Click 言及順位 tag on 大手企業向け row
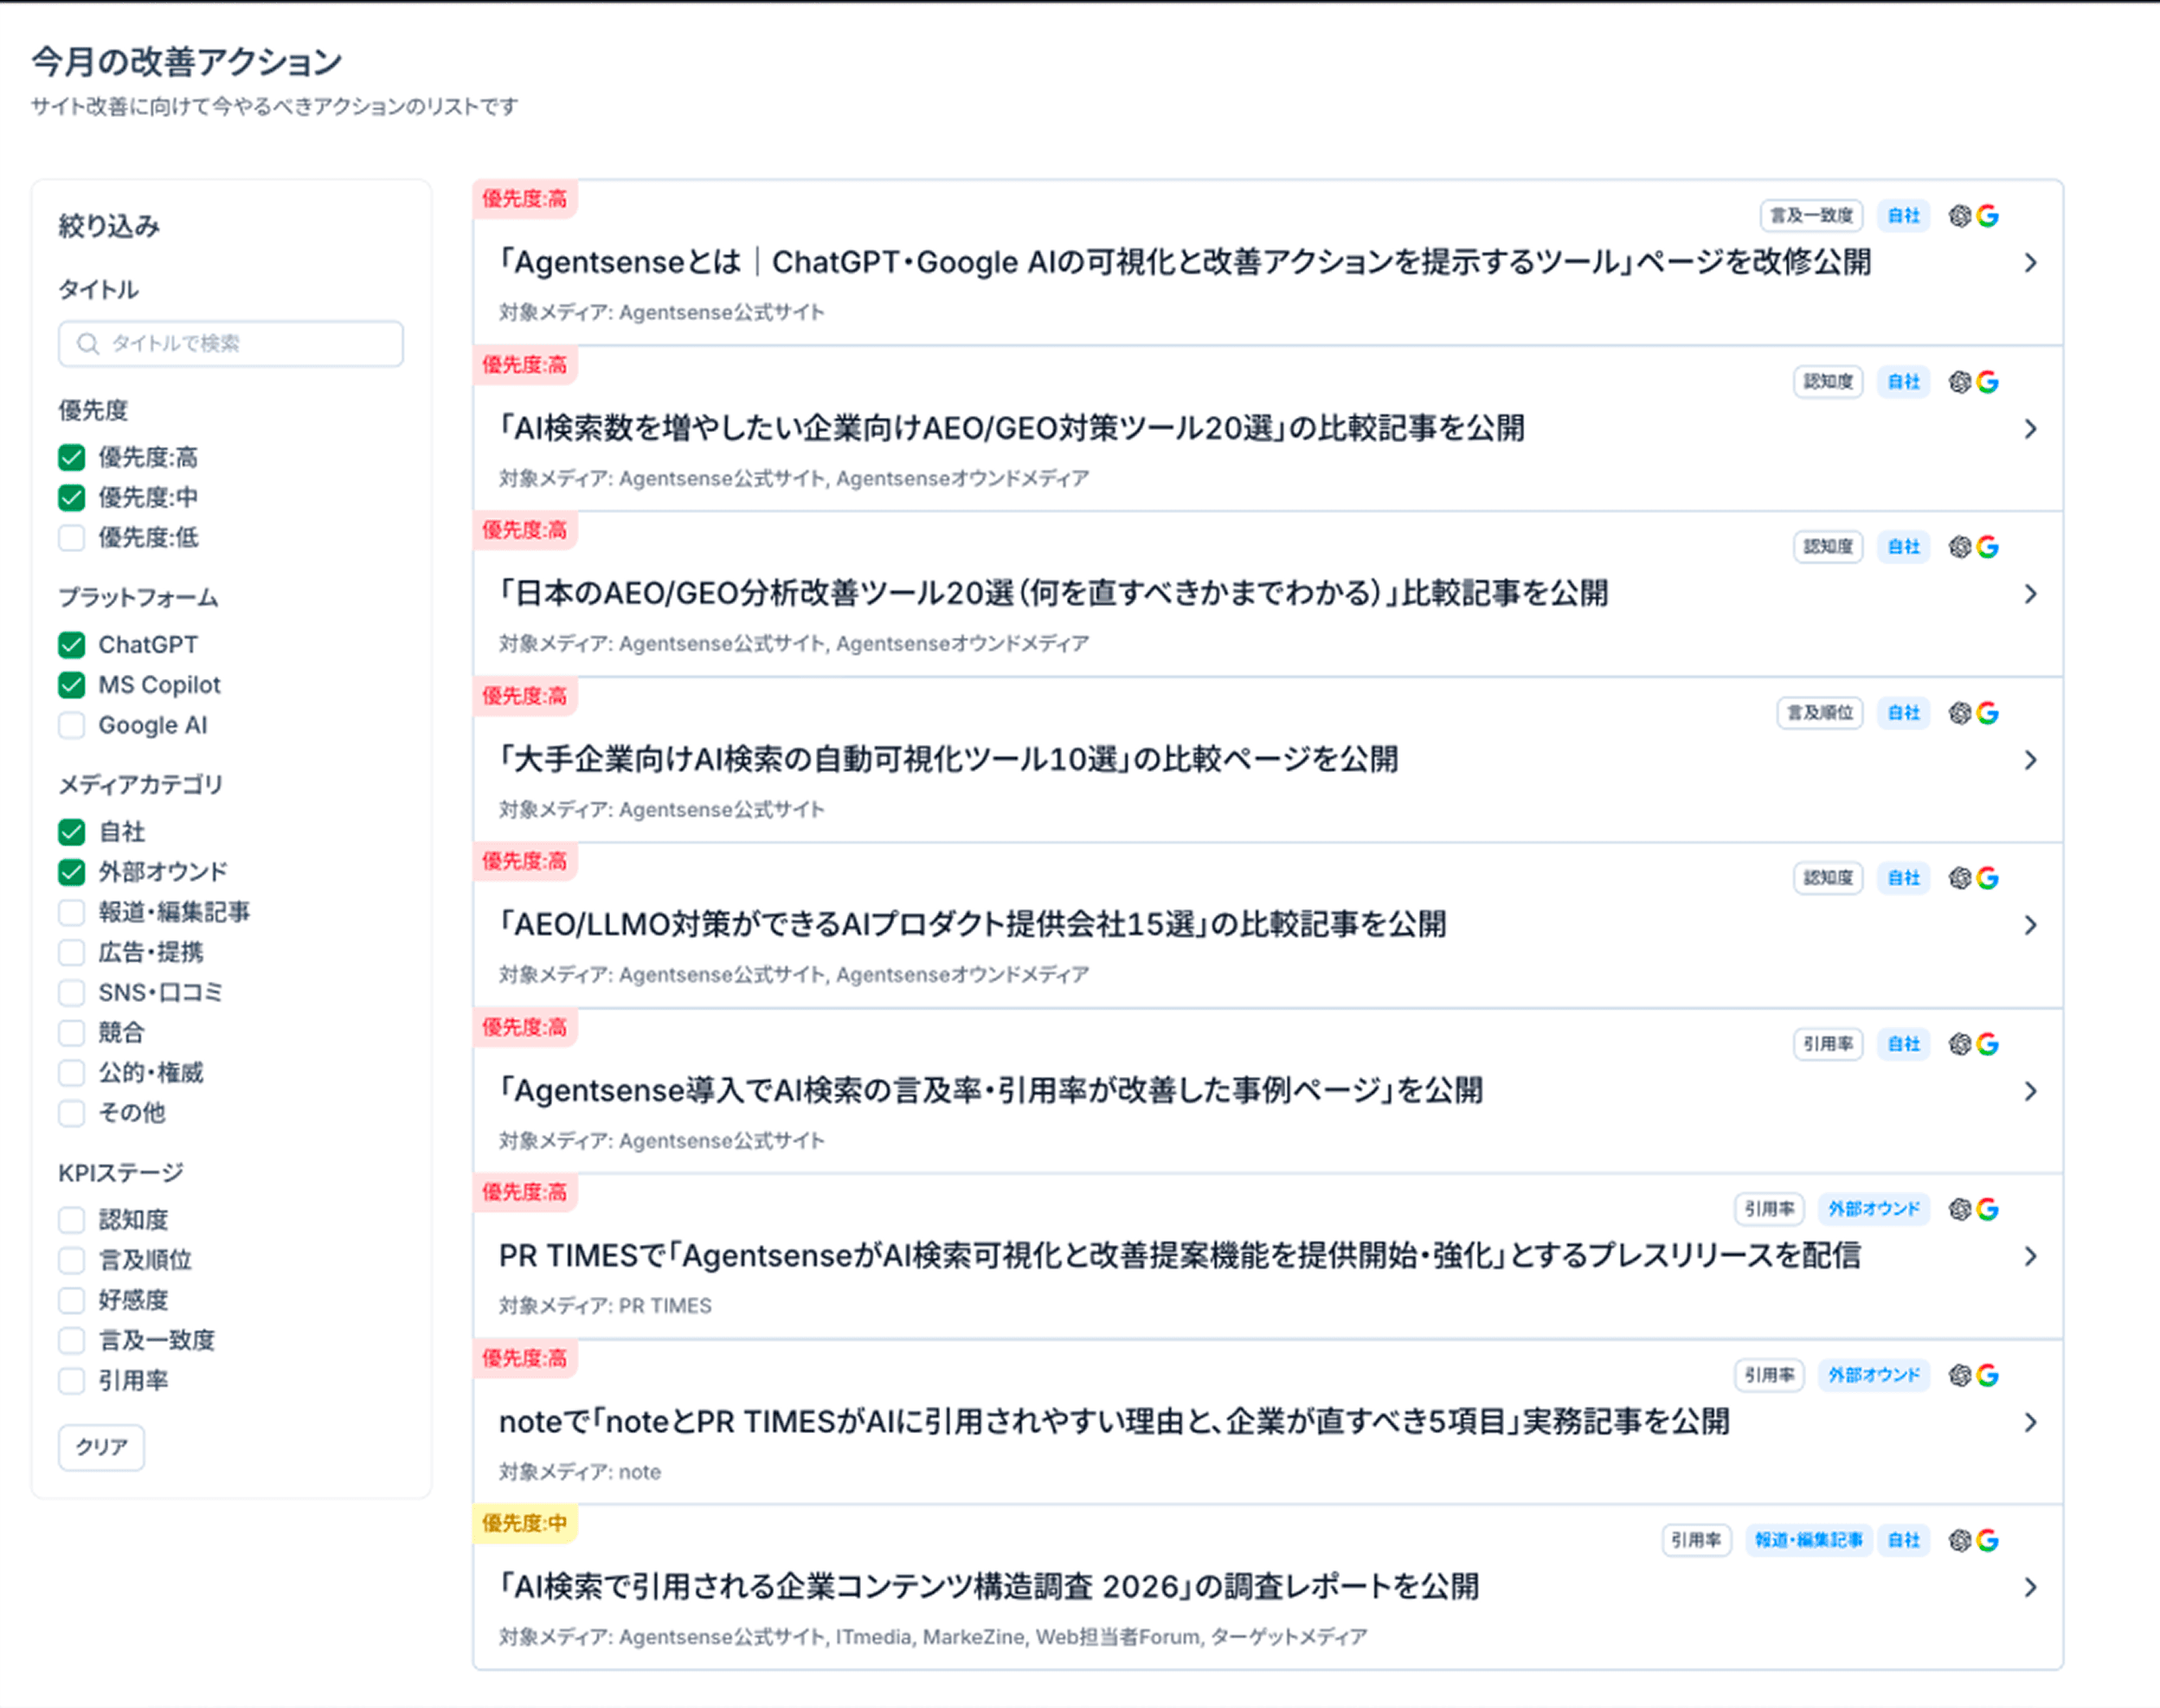The image size is (2160, 1708). 1820,713
